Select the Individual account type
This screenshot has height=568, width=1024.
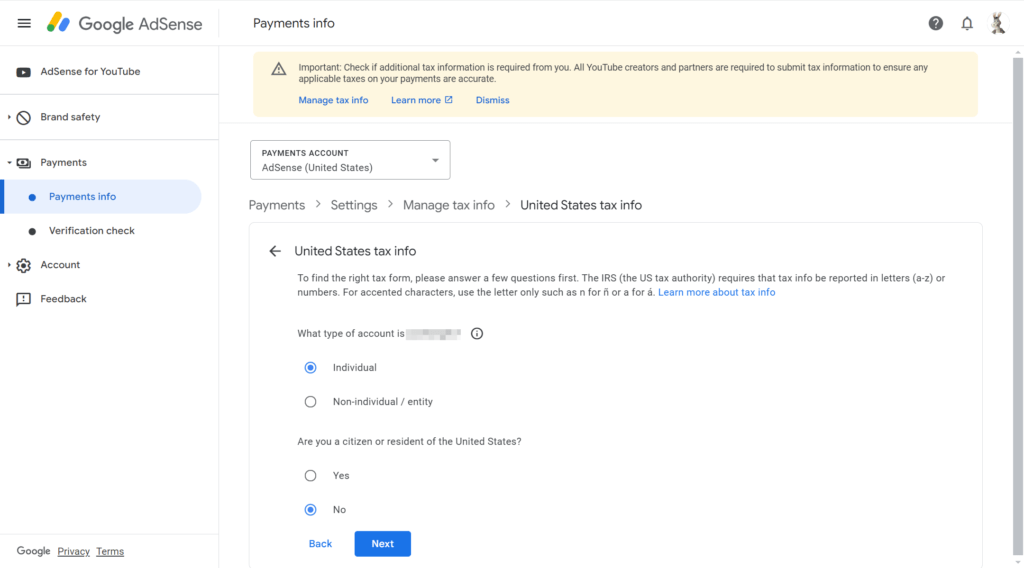pyautogui.click(x=310, y=368)
